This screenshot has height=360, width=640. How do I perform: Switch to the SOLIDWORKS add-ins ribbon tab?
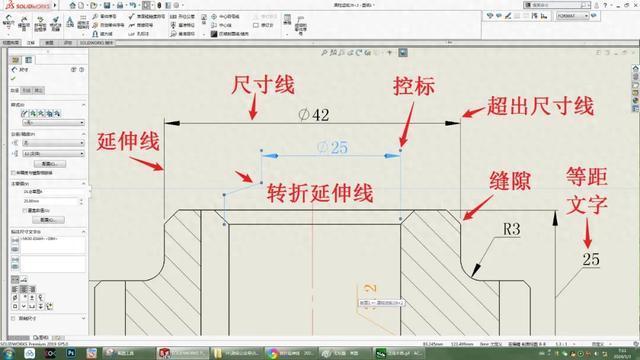(x=96, y=42)
